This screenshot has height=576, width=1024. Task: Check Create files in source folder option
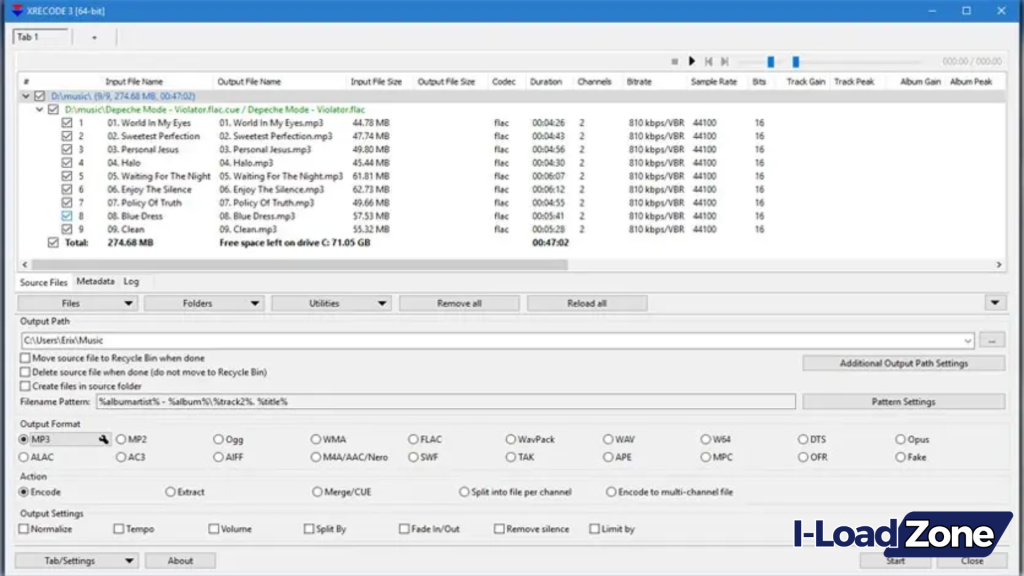click(24, 383)
